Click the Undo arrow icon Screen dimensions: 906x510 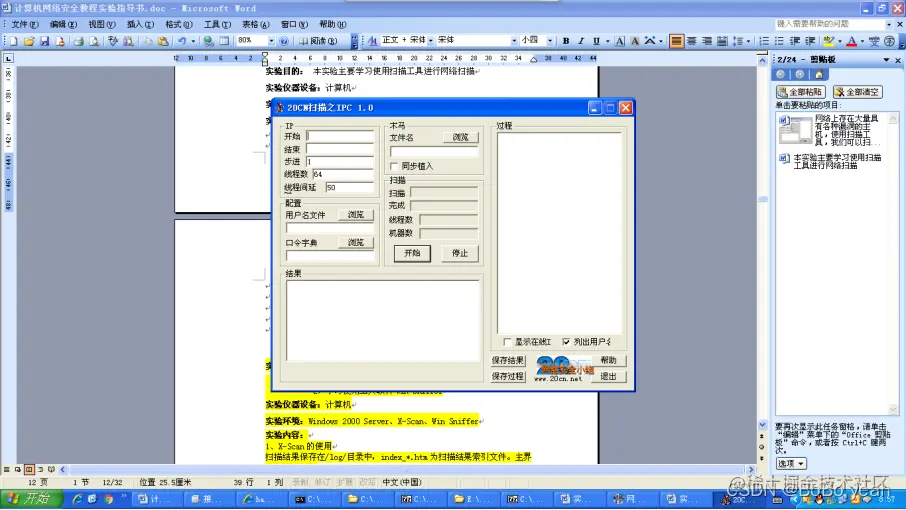click(182, 41)
